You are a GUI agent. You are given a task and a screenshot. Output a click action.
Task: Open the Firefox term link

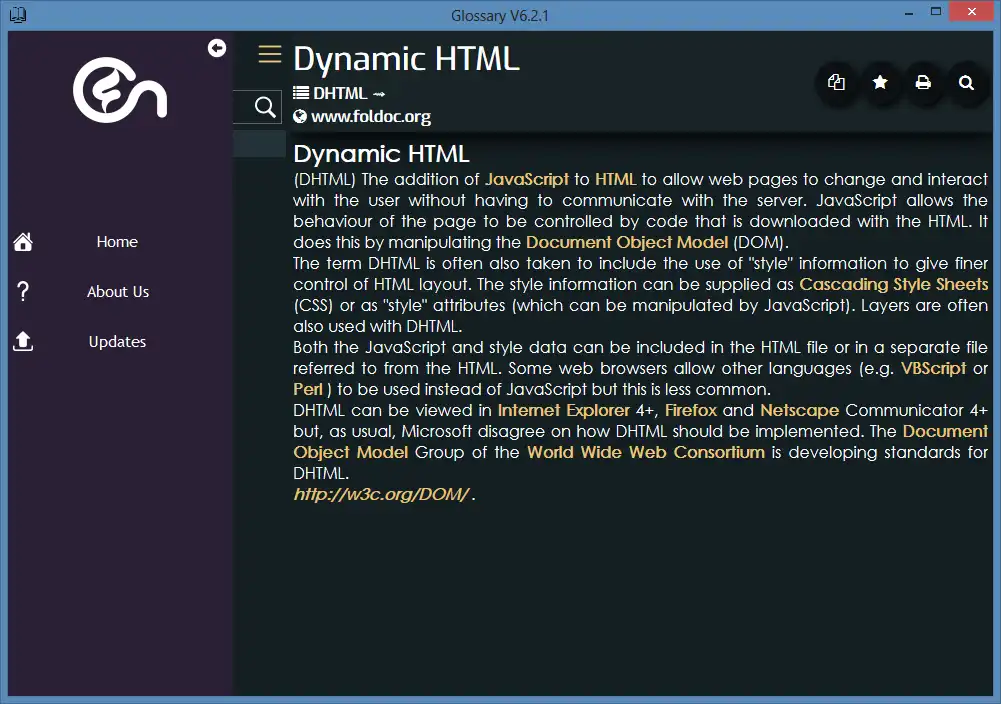[691, 410]
